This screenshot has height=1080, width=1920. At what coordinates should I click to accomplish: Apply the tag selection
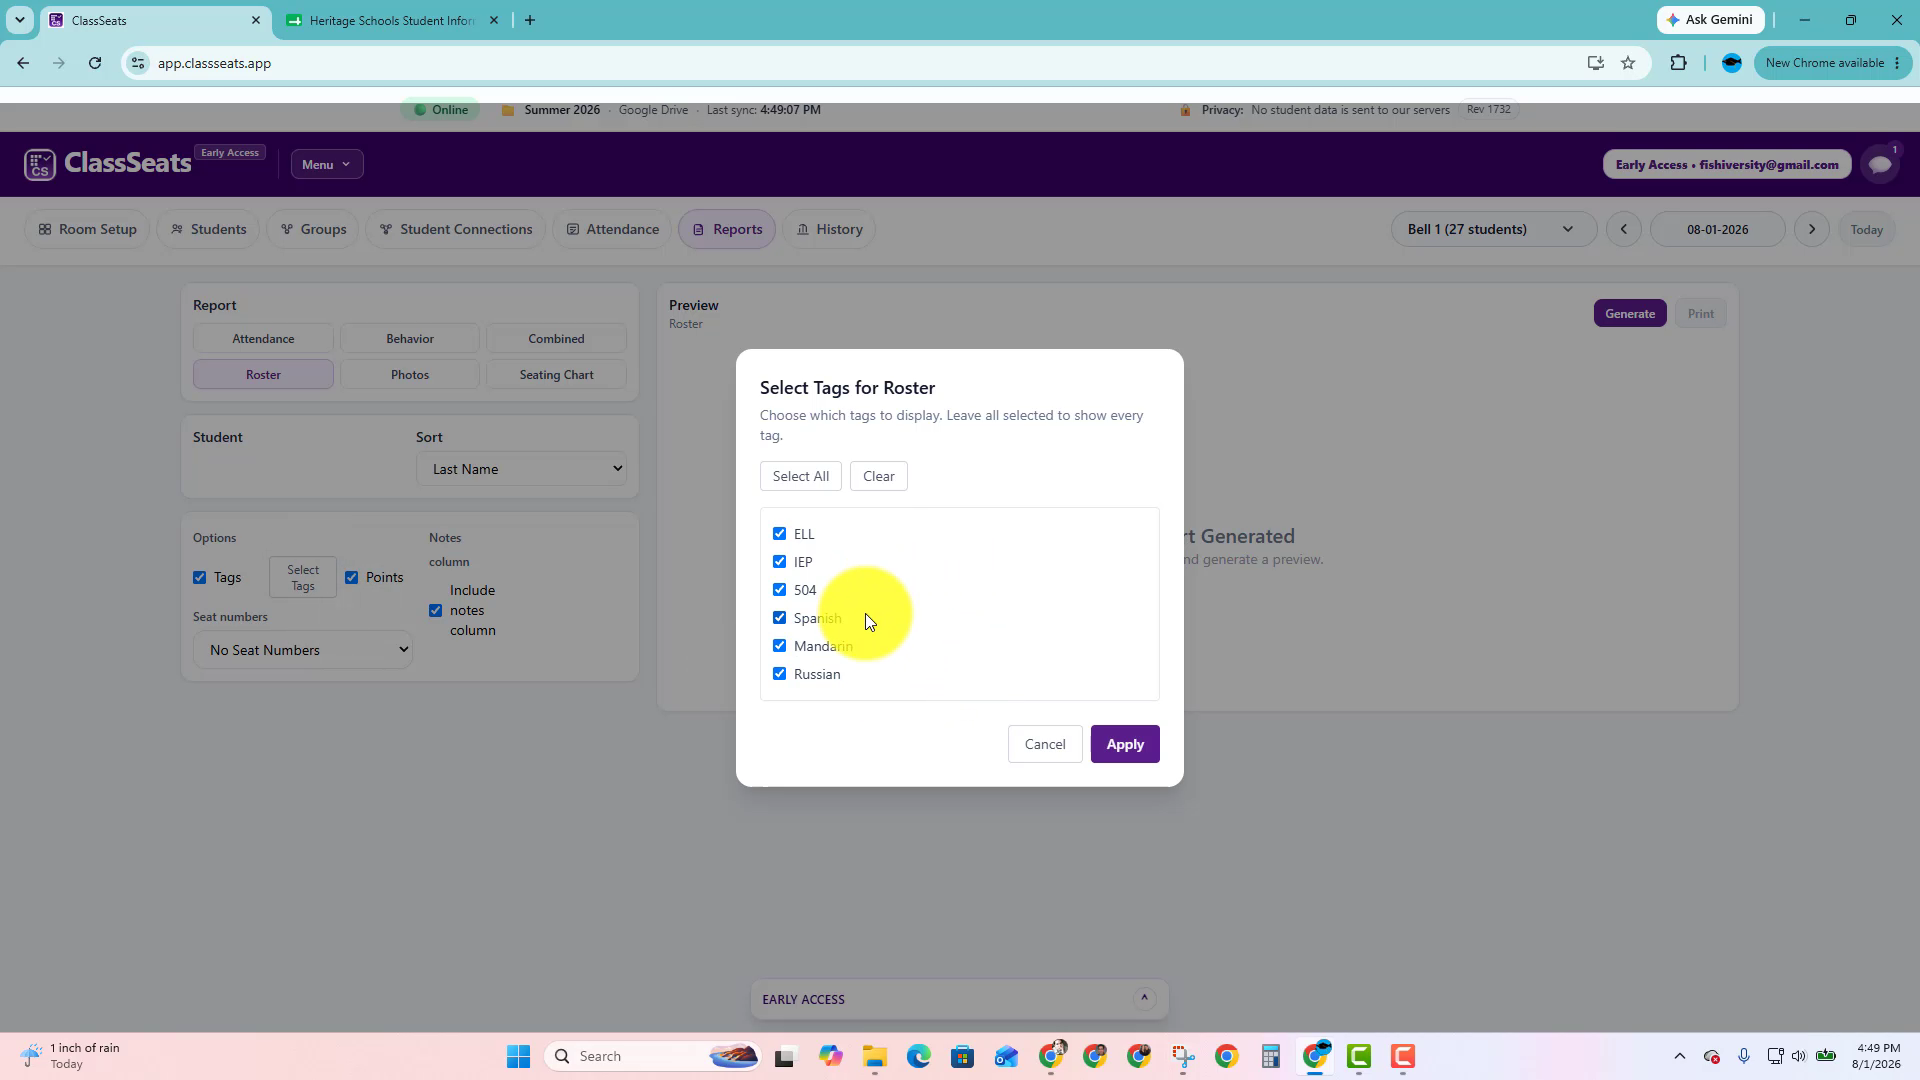1125,744
